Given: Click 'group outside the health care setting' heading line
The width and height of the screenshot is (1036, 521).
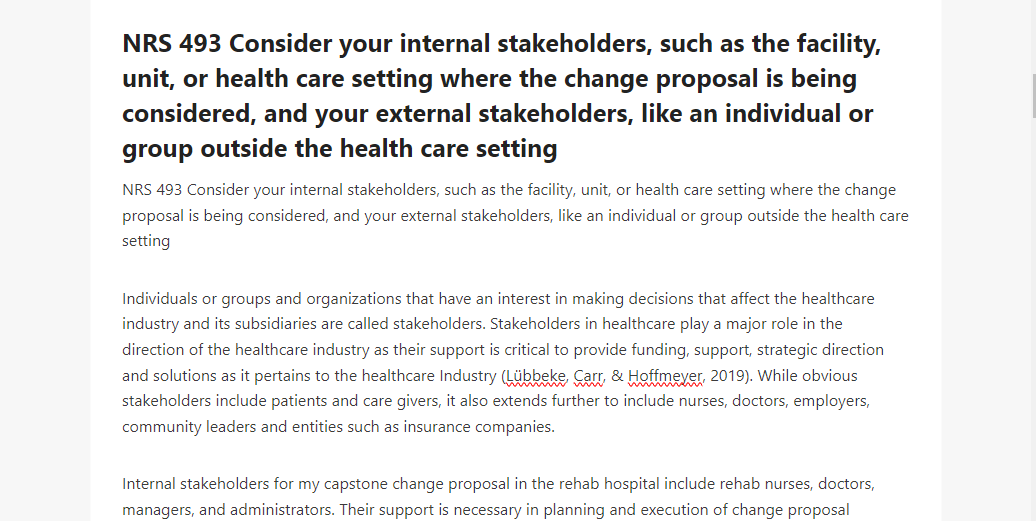Looking at the screenshot, I should pos(340,149).
